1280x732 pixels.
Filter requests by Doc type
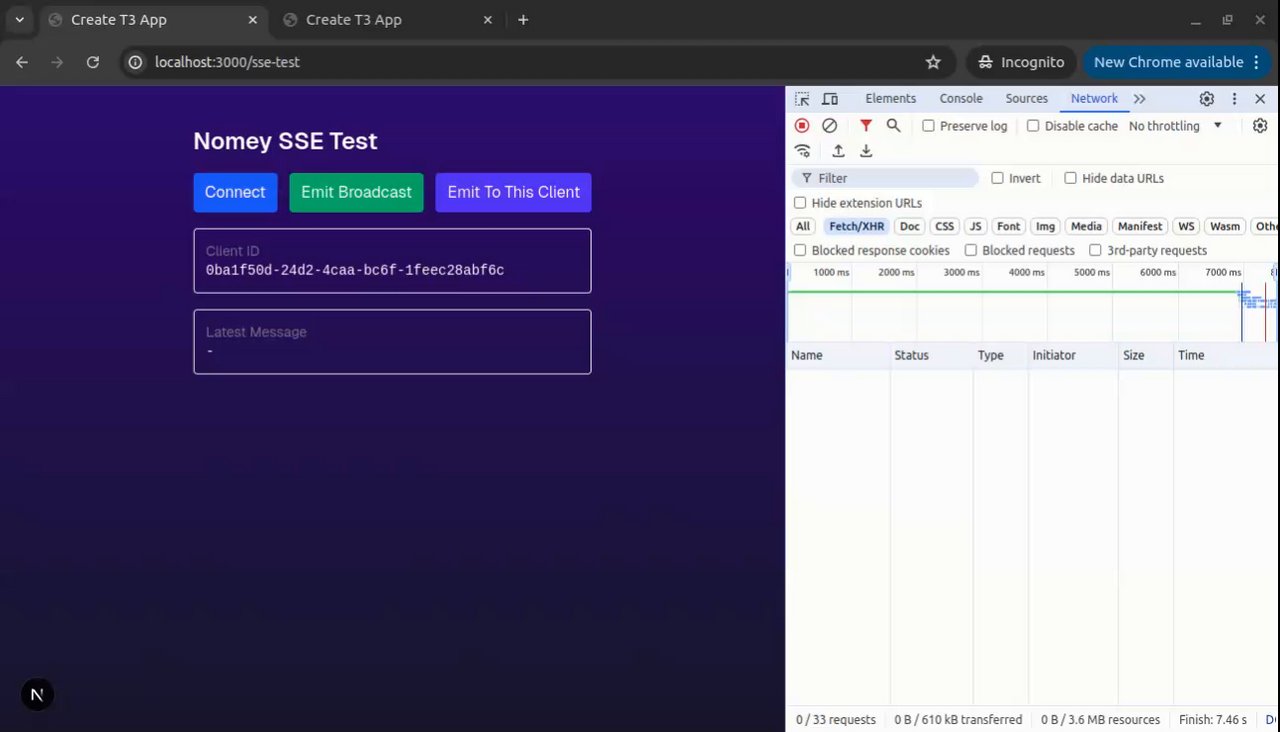tap(909, 227)
